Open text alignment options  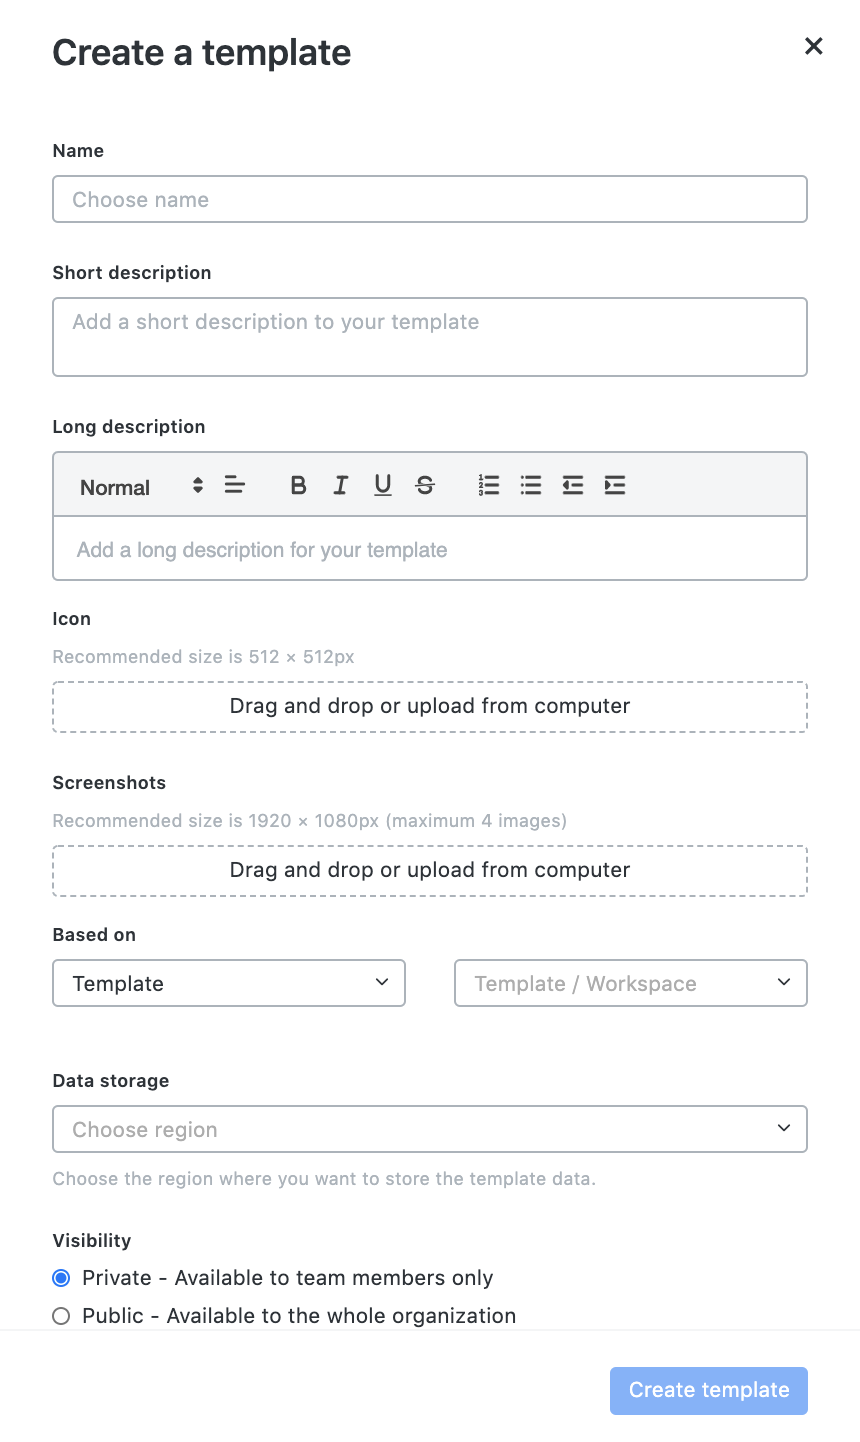235,485
